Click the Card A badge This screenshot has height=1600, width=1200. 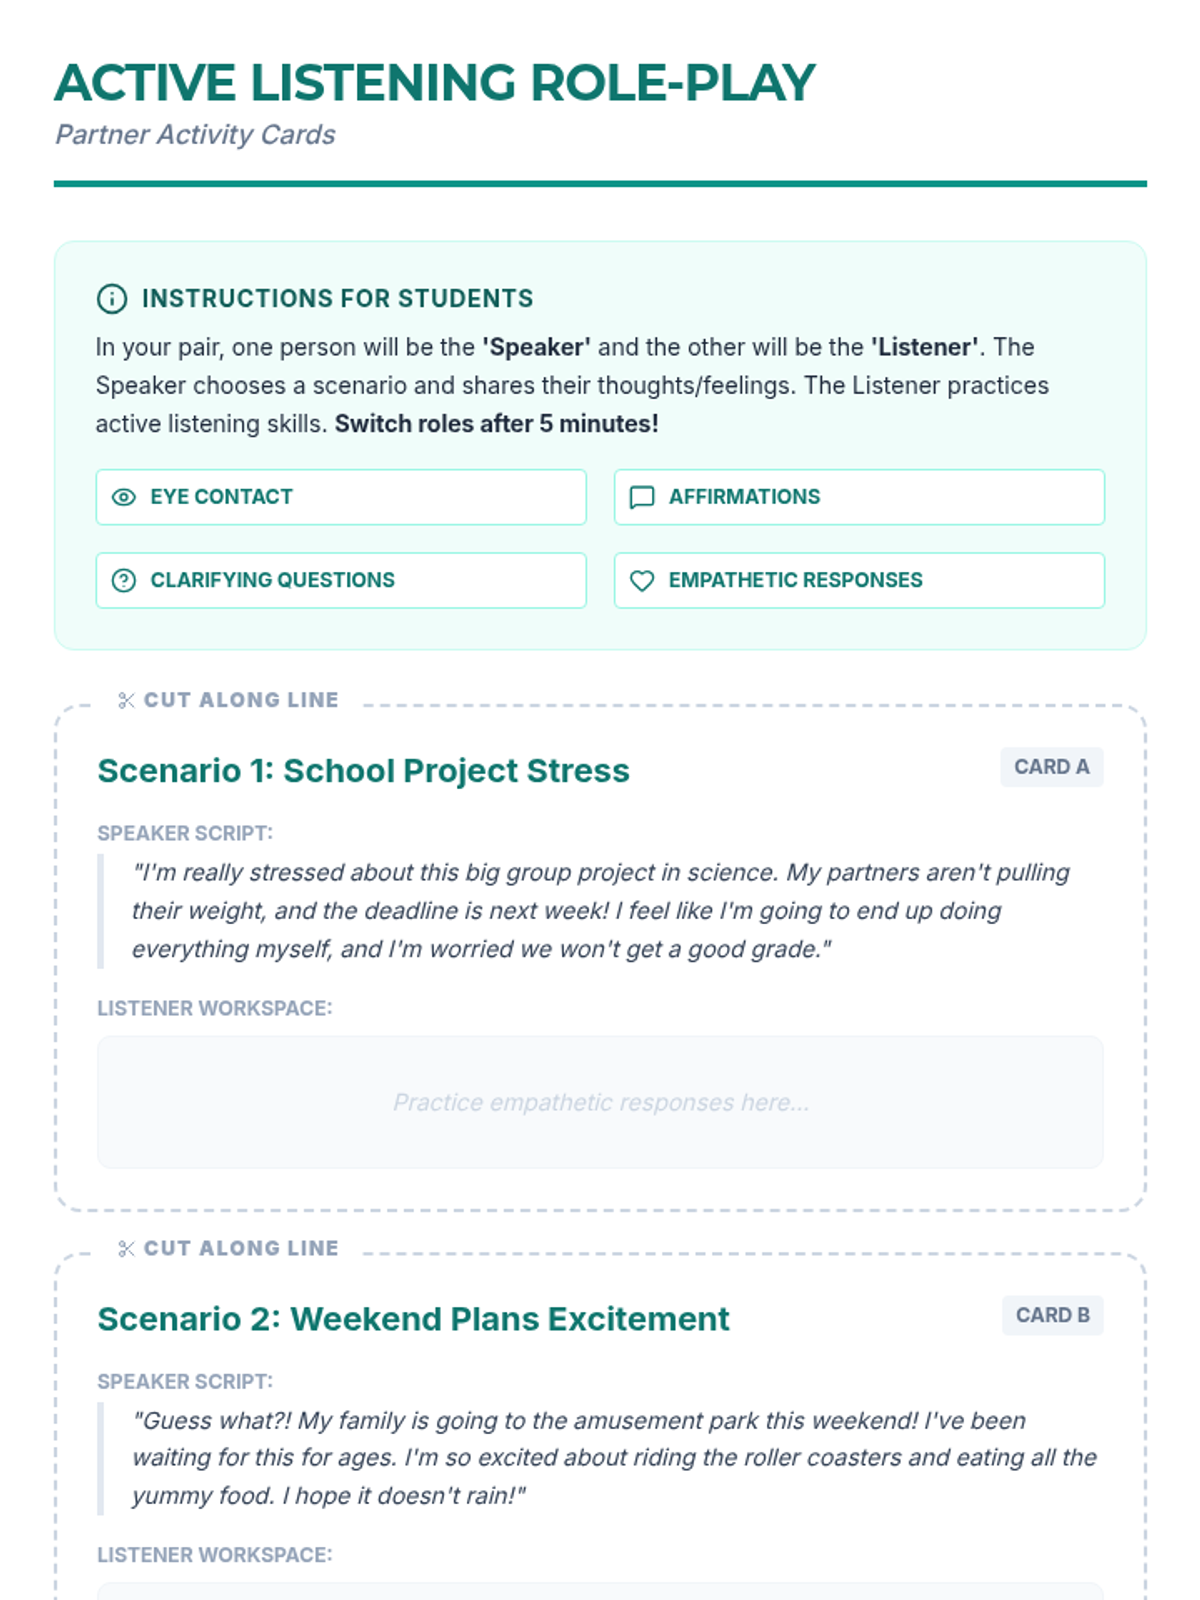click(x=1051, y=767)
